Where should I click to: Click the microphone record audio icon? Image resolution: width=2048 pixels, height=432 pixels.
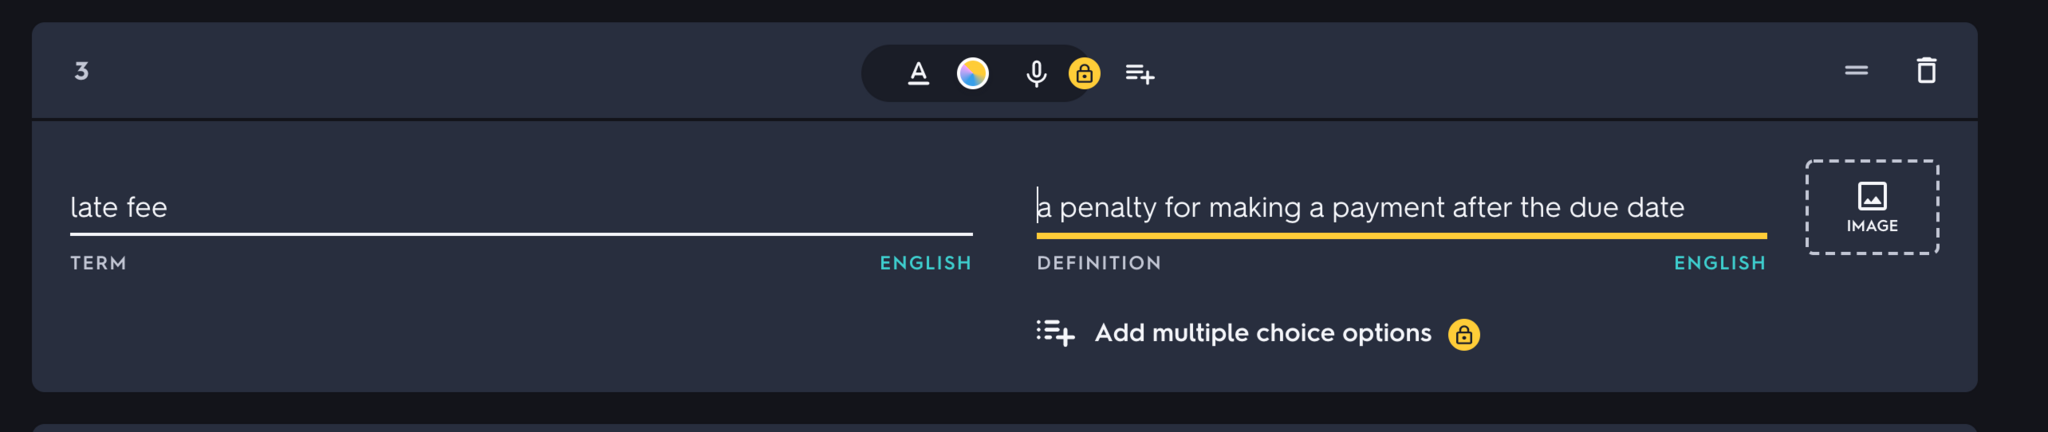click(x=1036, y=73)
